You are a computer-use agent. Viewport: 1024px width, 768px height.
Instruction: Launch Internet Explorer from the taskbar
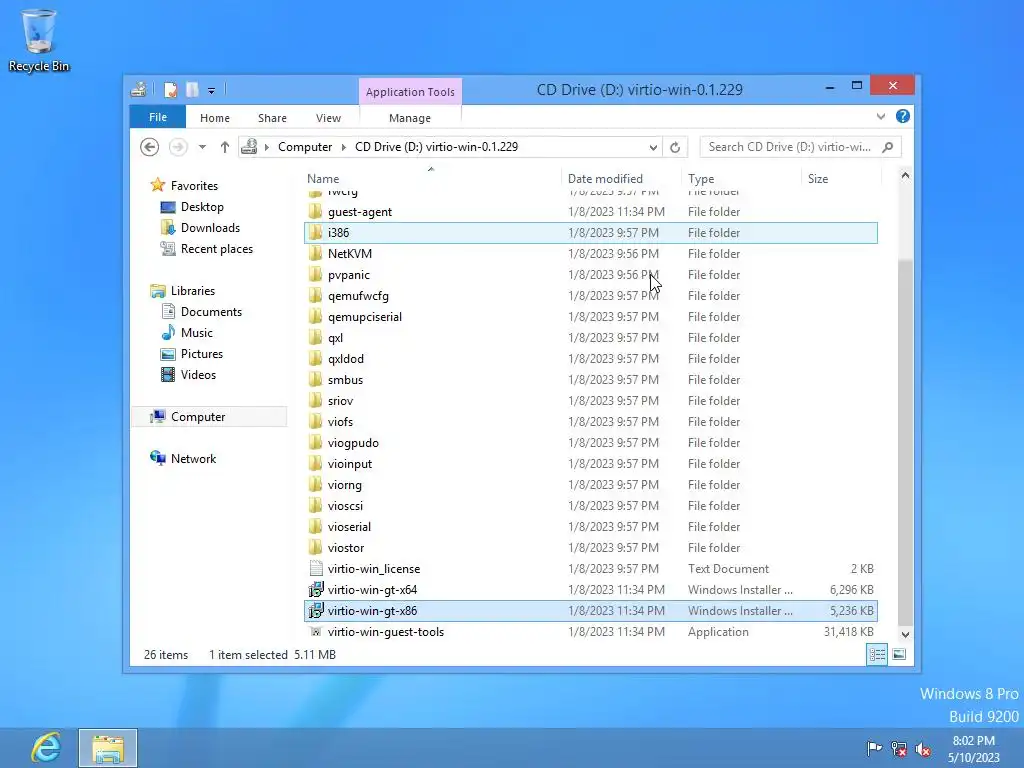(x=46, y=748)
